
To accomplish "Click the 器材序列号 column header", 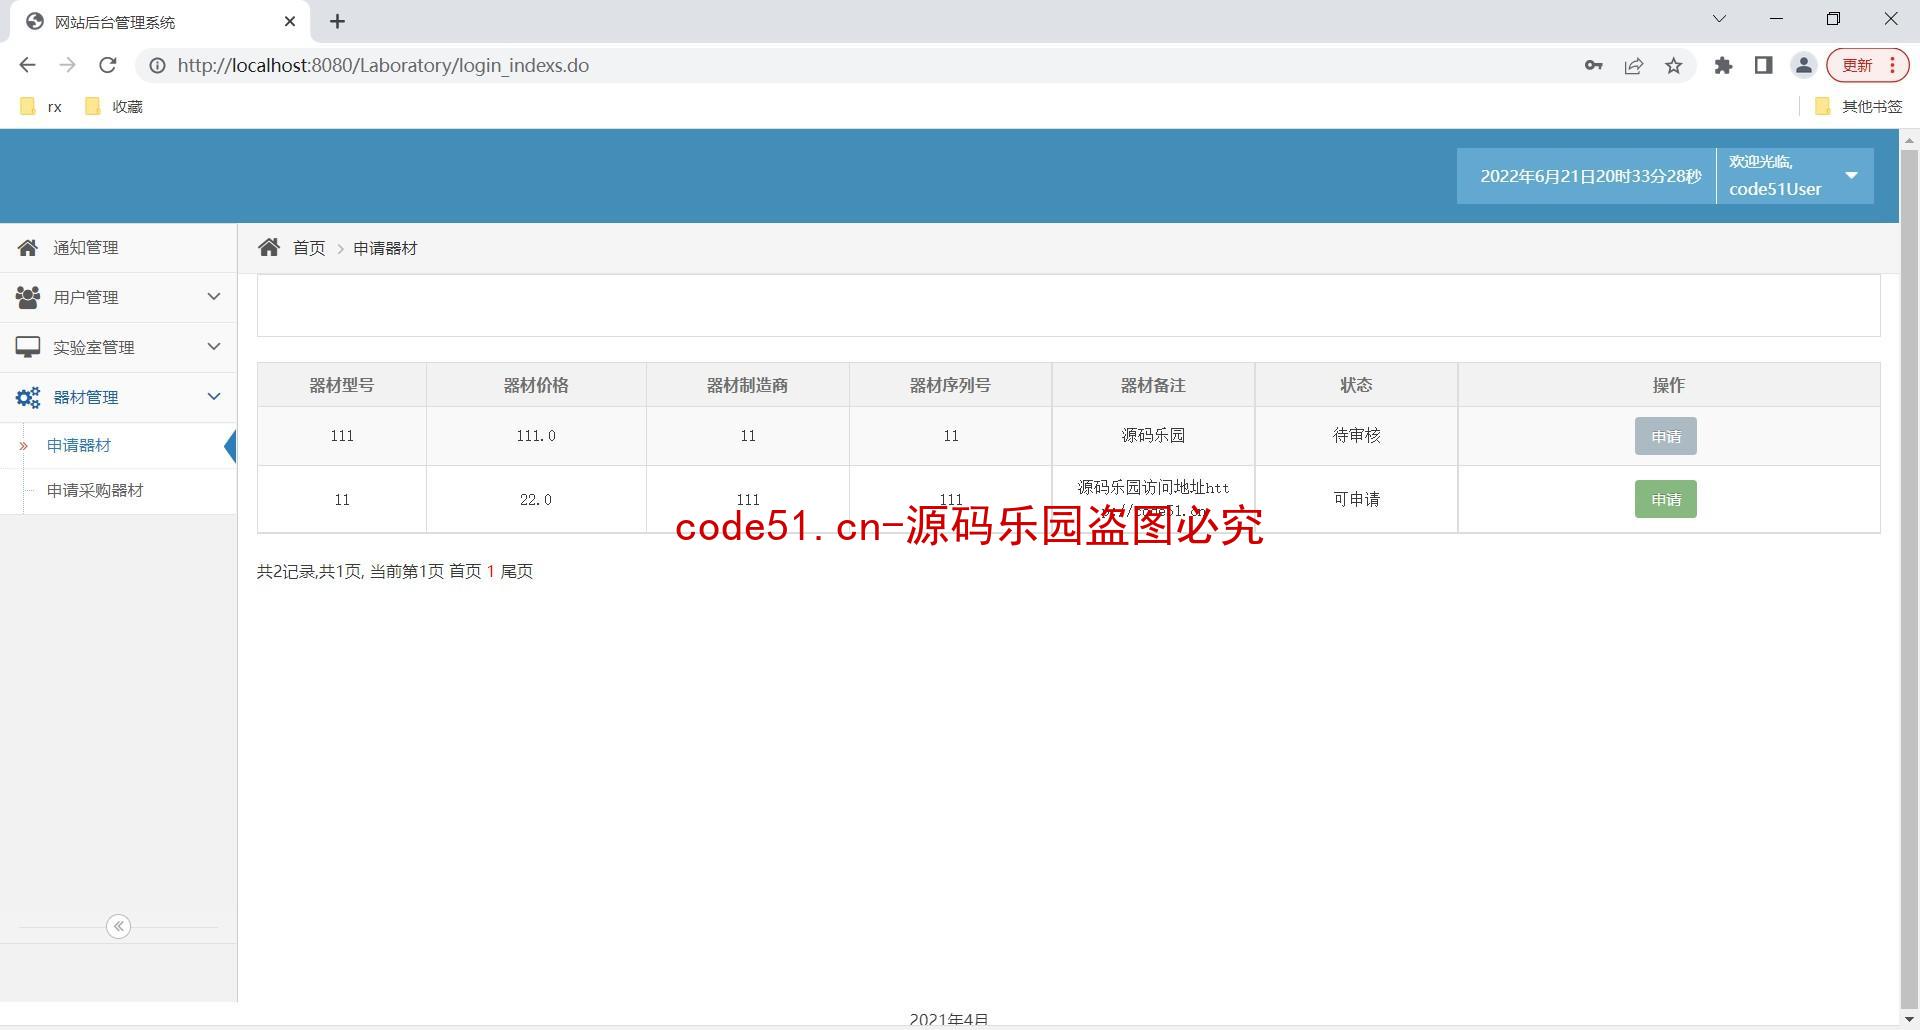I will click(x=950, y=385).
